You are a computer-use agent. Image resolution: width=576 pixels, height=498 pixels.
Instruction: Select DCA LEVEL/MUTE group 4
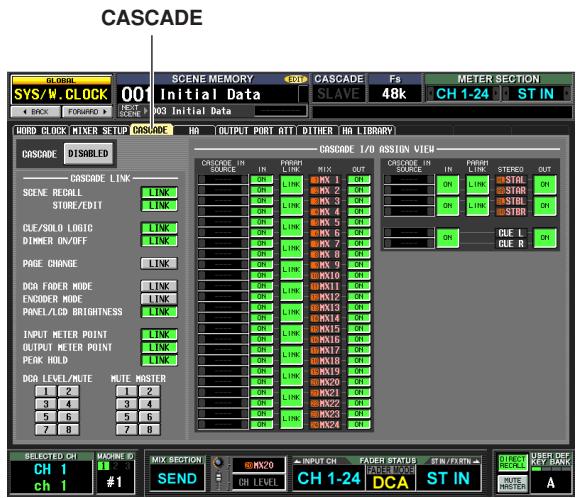pyautogui.click(x=68, y=404)
